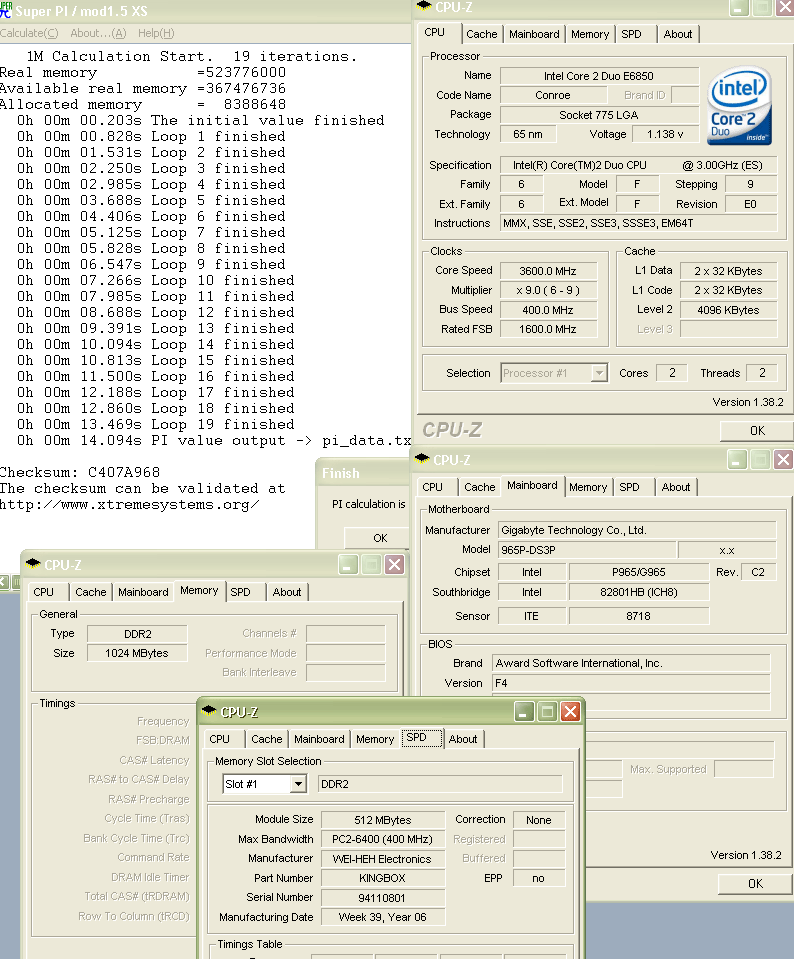This screenshot has height=959, width=794.
Task: Click the CPU-Z icon in the Memory window title bar
Action: coord(34,564)
